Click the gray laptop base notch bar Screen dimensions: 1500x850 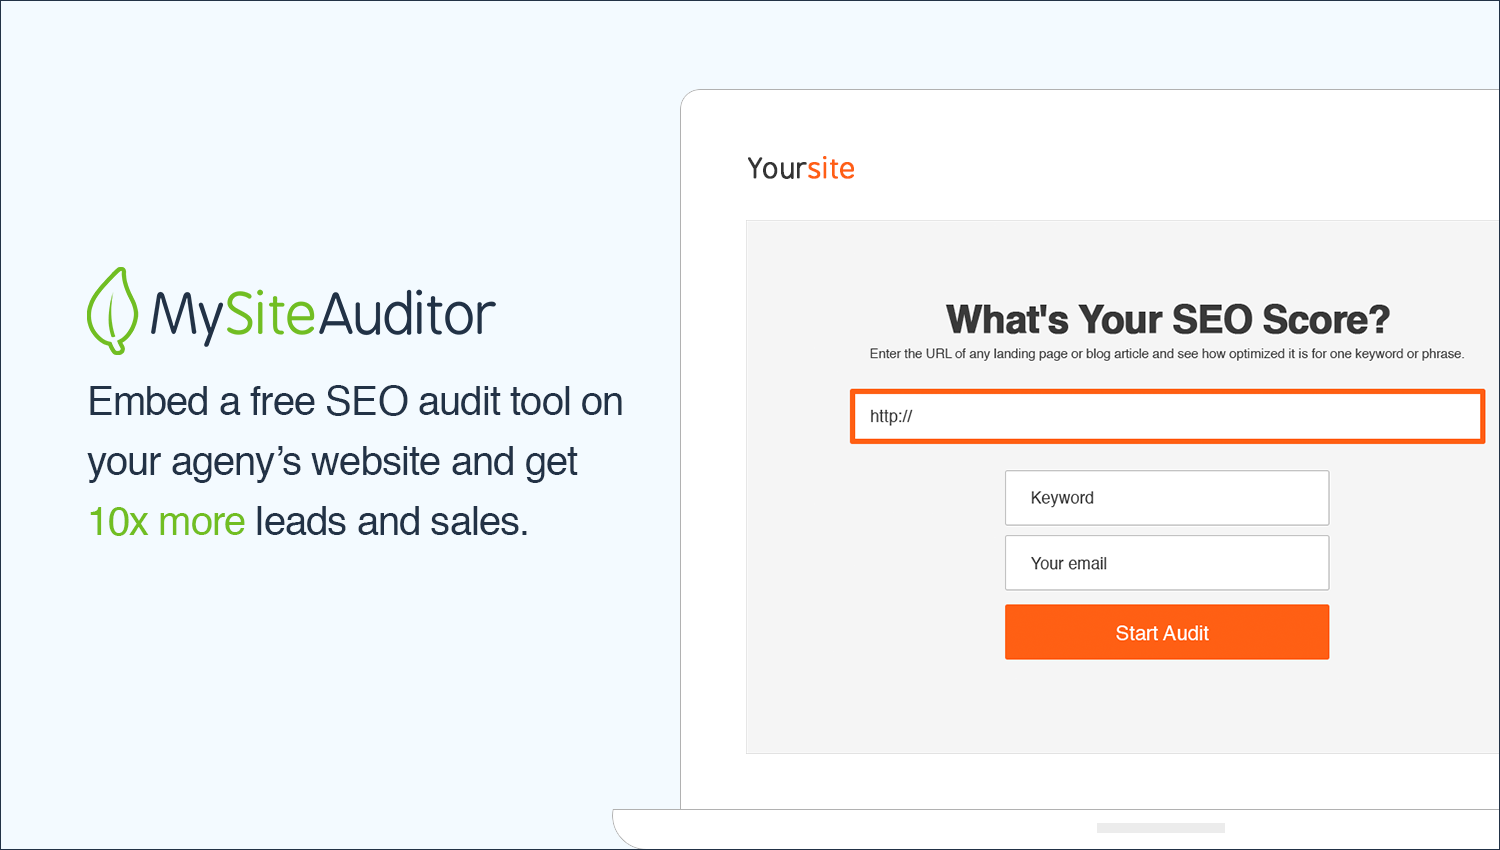point(1160,828)
